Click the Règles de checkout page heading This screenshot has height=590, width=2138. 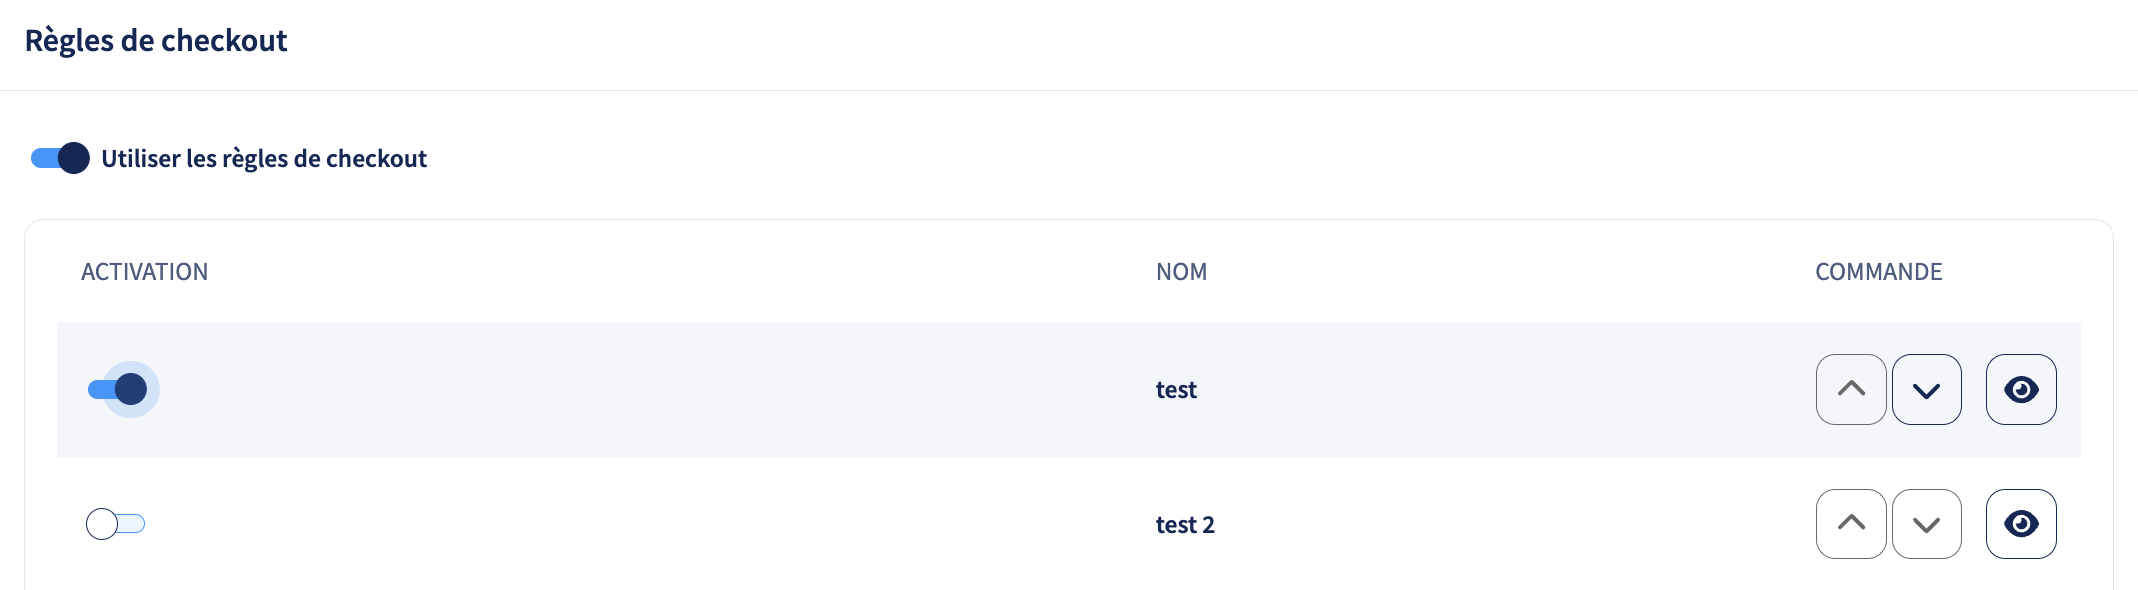pos(156,41)
